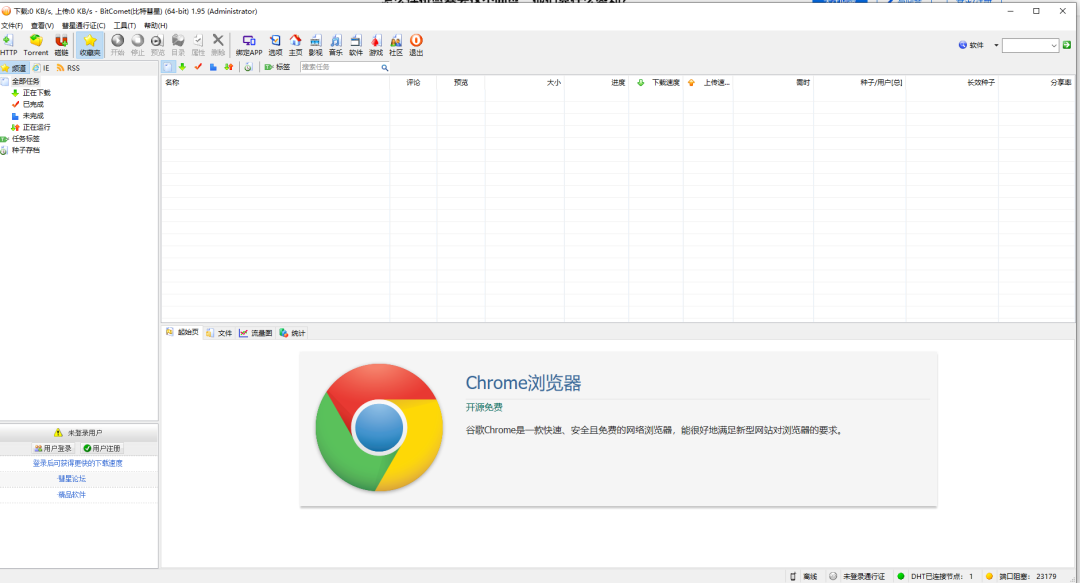Click the 停止 stop task icon

tap(138, 45)
